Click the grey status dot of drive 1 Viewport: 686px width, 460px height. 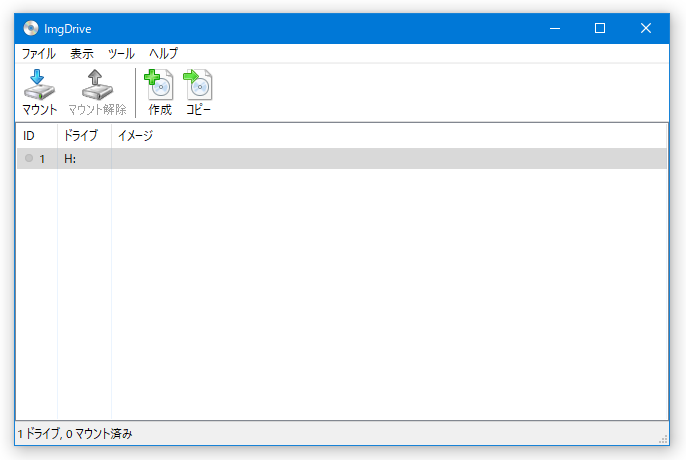click(29, 158)
